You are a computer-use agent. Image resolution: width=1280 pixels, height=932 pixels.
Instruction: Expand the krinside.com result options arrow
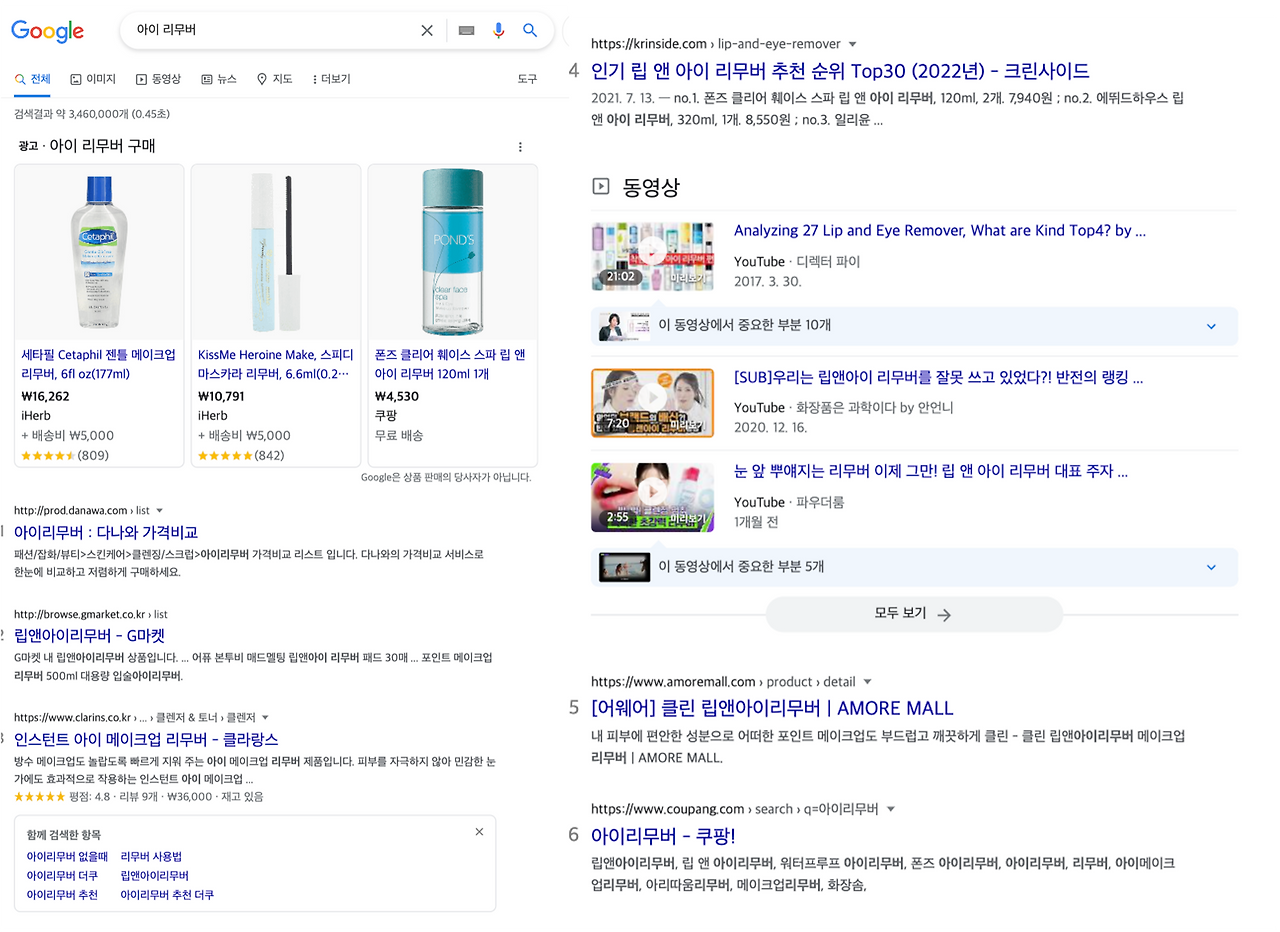pos(853,44)
